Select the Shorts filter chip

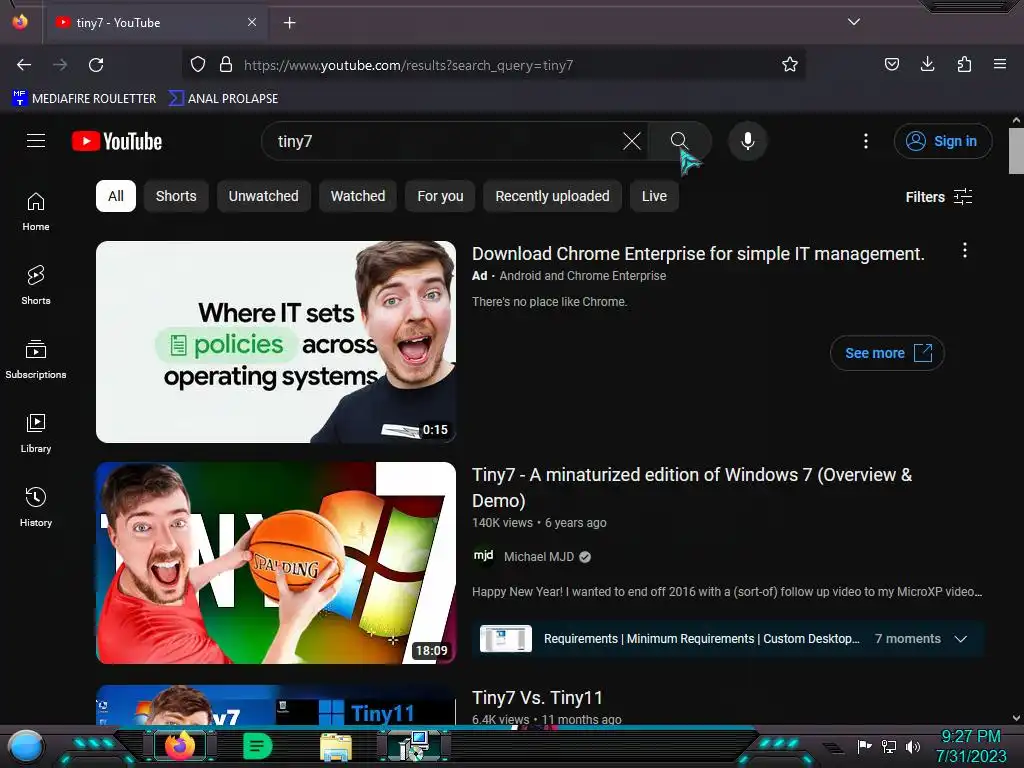pos(176,196)
